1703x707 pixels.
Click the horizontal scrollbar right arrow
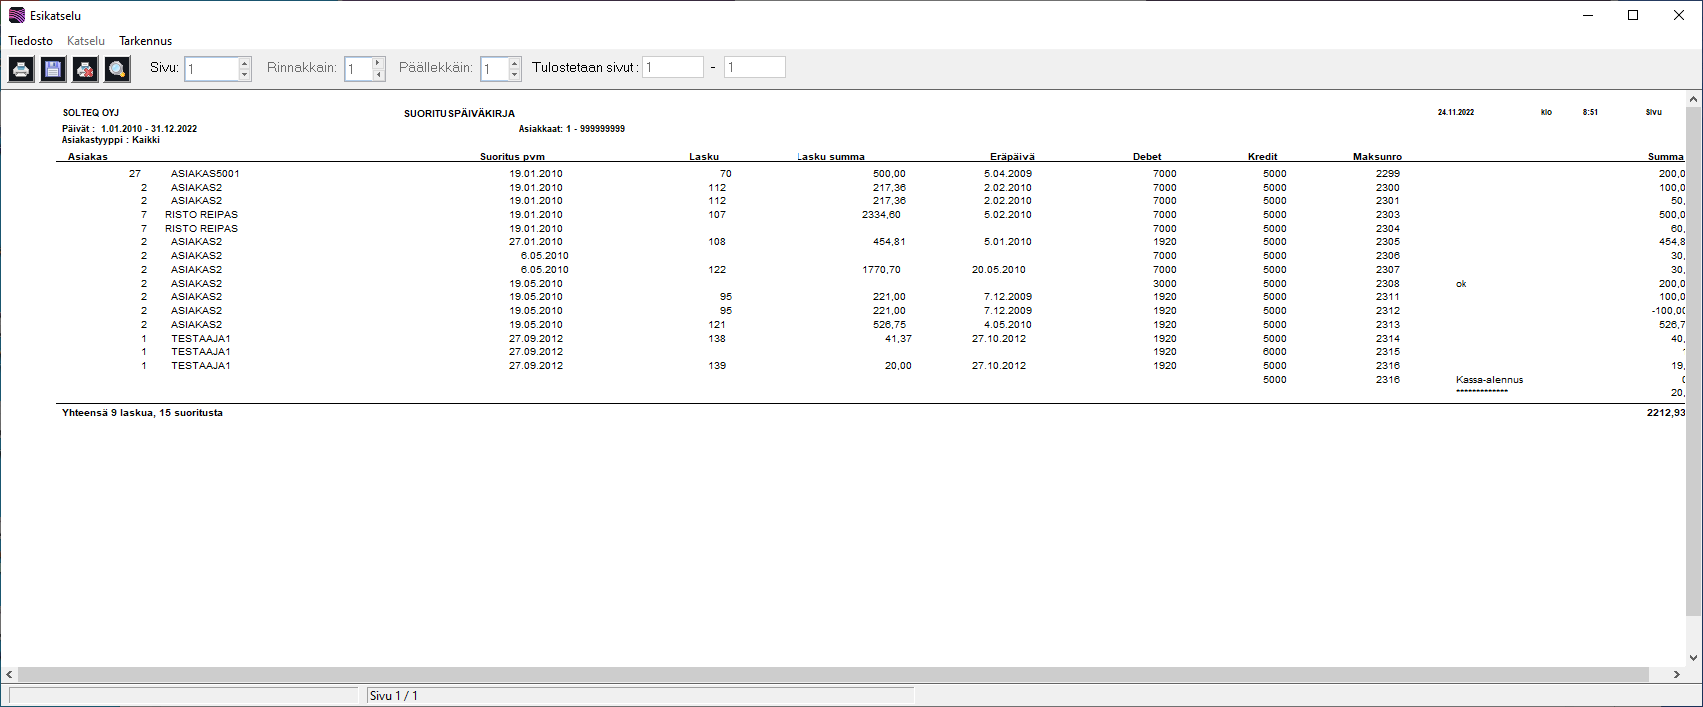coord(1677,675)
